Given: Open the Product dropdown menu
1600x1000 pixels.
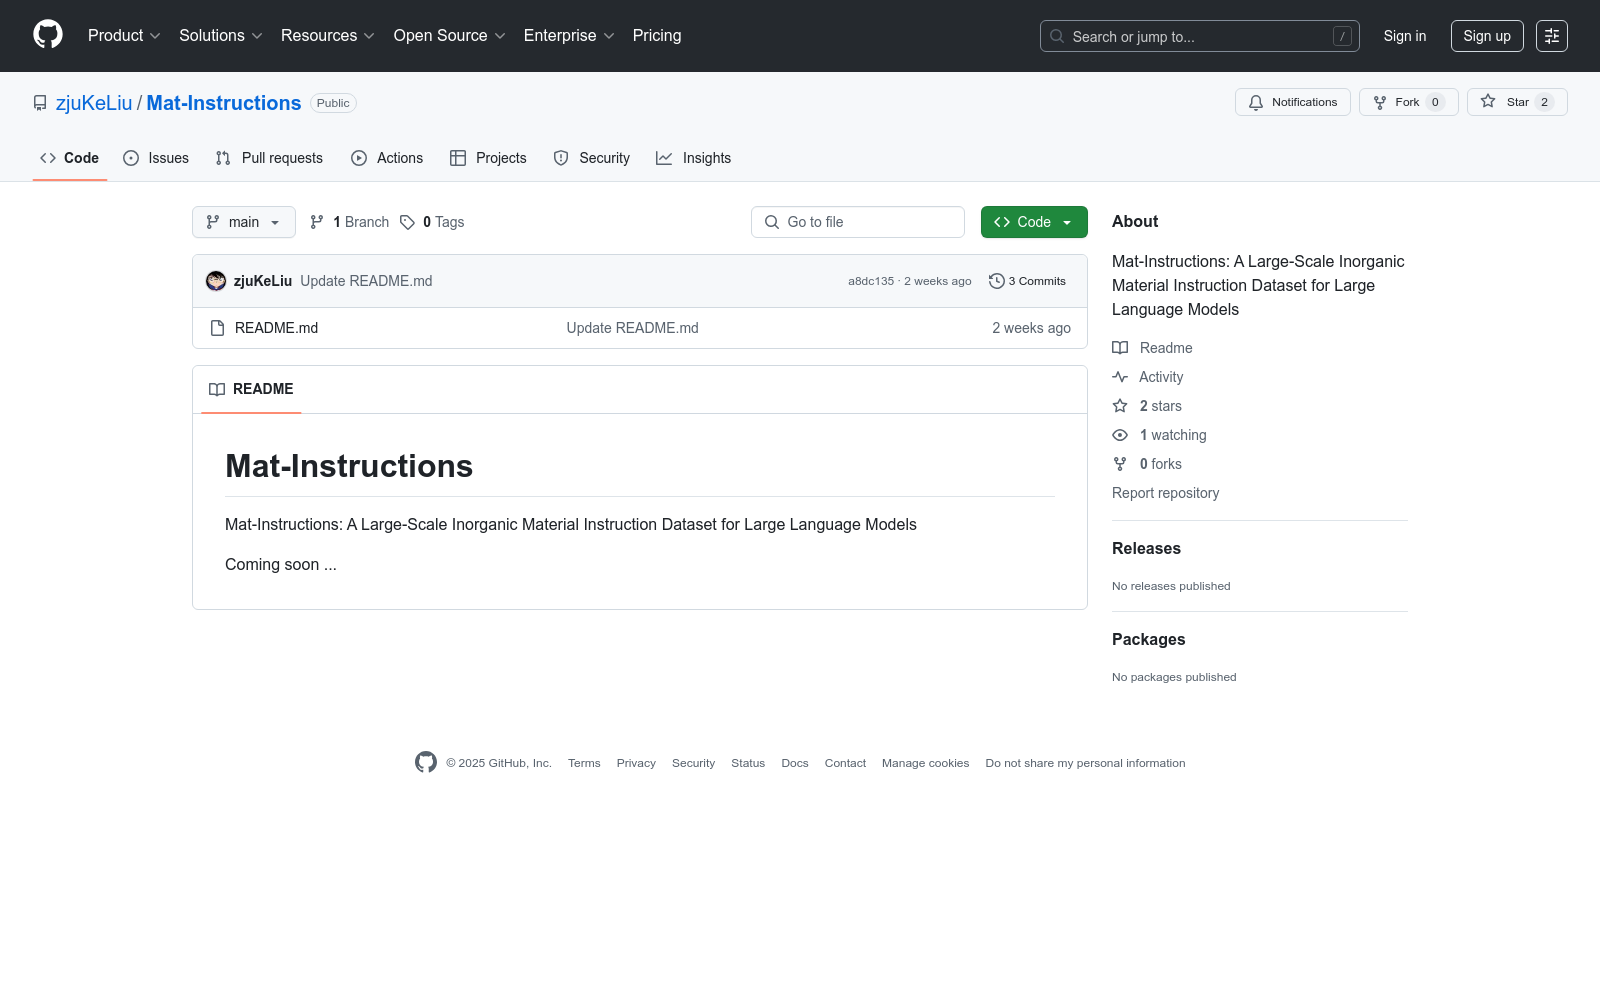Looking at the screenshot, I should tap(124, 36).
